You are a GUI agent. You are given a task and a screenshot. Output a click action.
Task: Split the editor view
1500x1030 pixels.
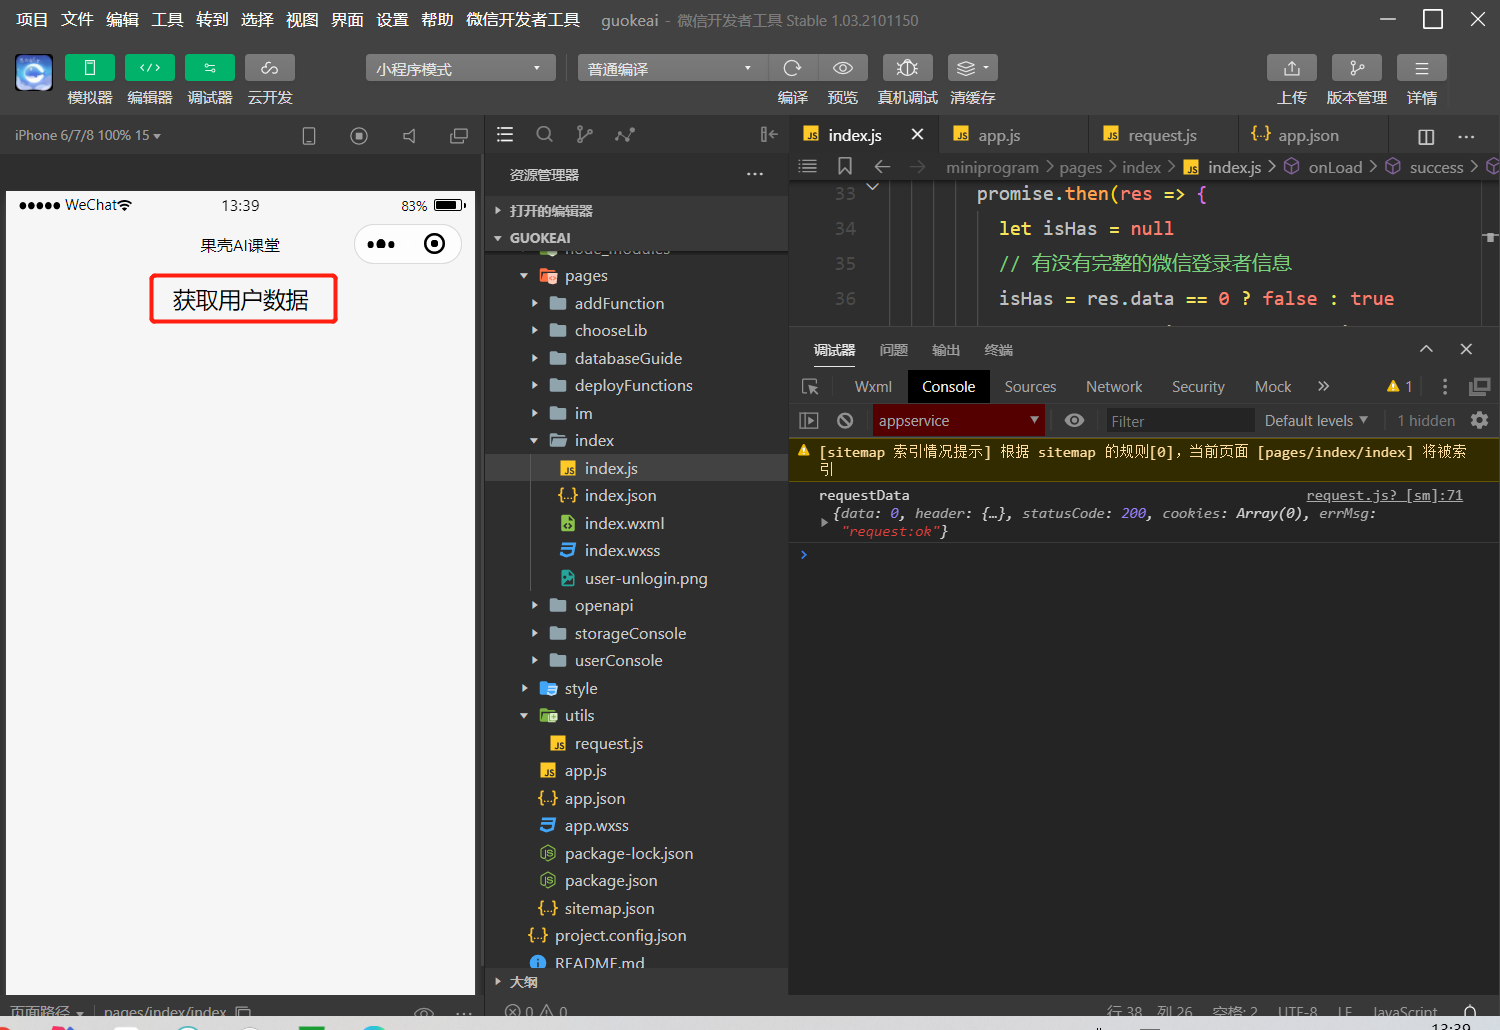click(x=1426, y=136)
